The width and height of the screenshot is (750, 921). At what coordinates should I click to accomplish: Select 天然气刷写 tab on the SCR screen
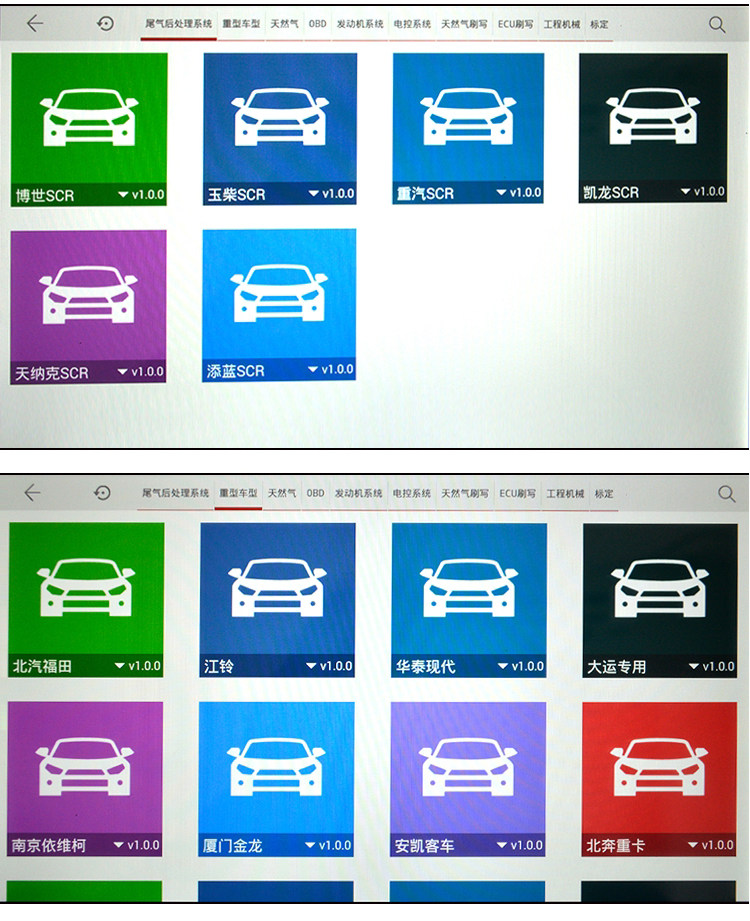point(465,24)
